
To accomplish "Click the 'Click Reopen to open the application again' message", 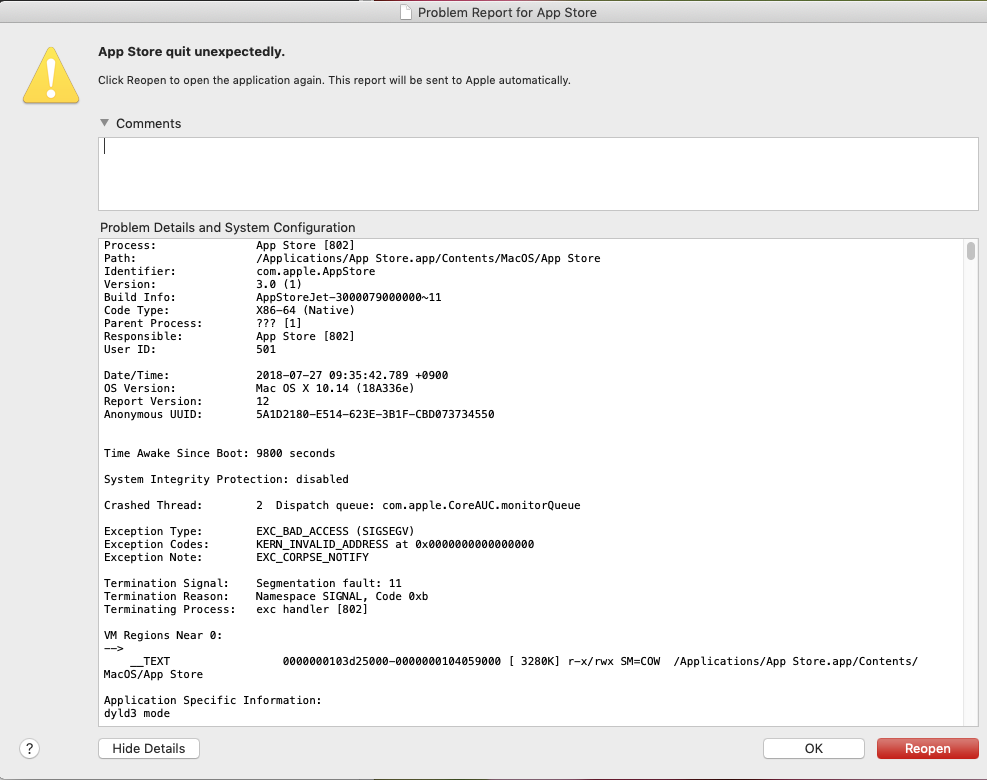I will coord(334,80).
